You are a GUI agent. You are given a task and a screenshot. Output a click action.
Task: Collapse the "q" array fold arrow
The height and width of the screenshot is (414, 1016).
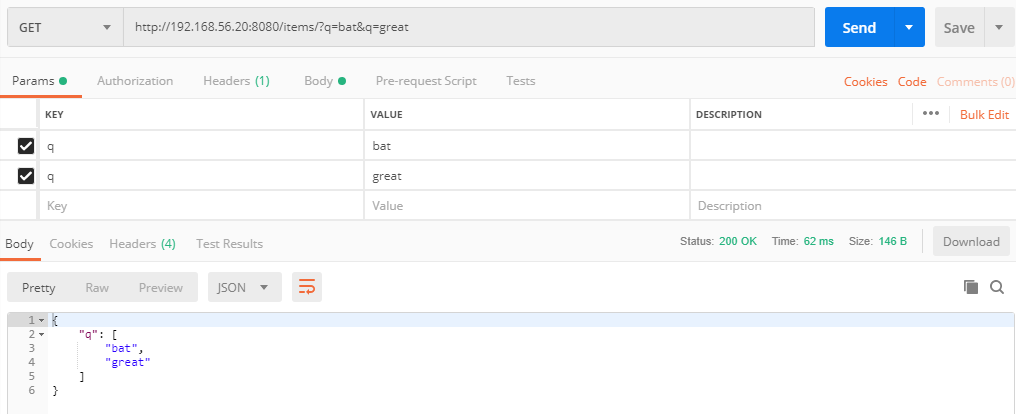pyautogui.click(x=41, y=335)
